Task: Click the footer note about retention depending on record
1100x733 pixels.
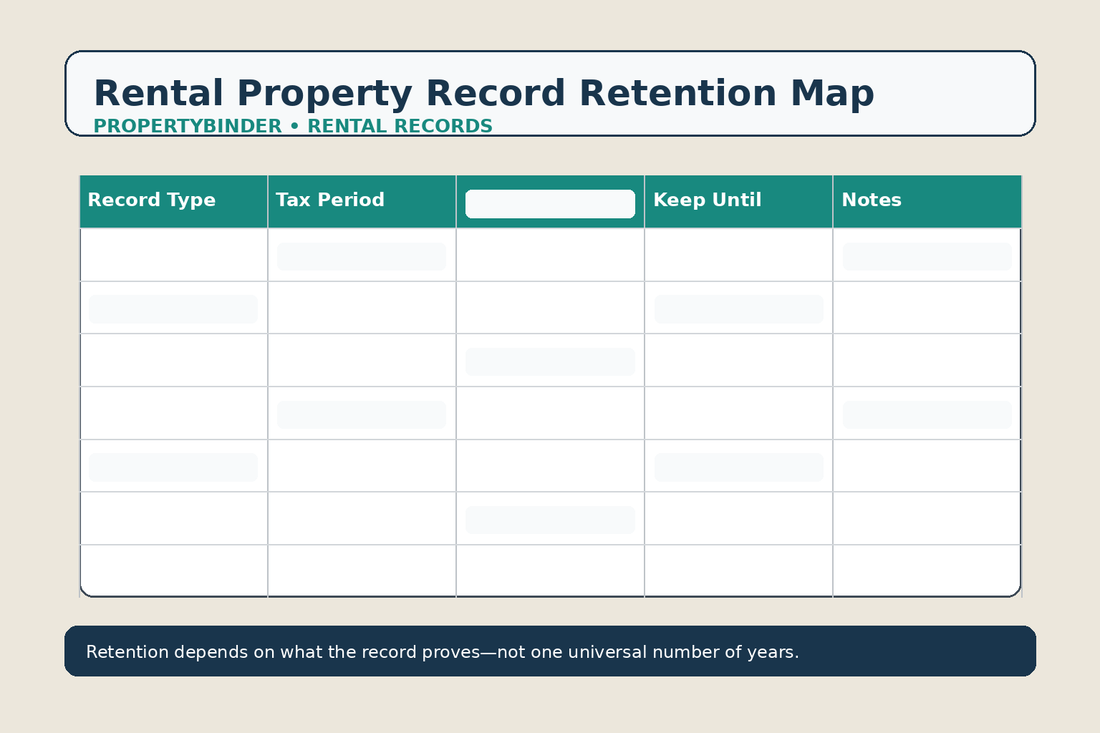Action: tap(442, 652)
